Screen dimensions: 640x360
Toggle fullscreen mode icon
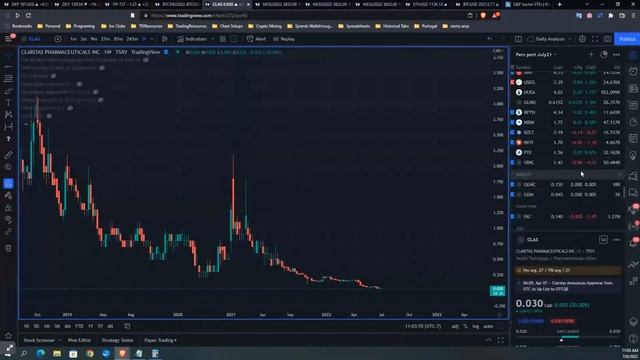click(x=595, y=39)
